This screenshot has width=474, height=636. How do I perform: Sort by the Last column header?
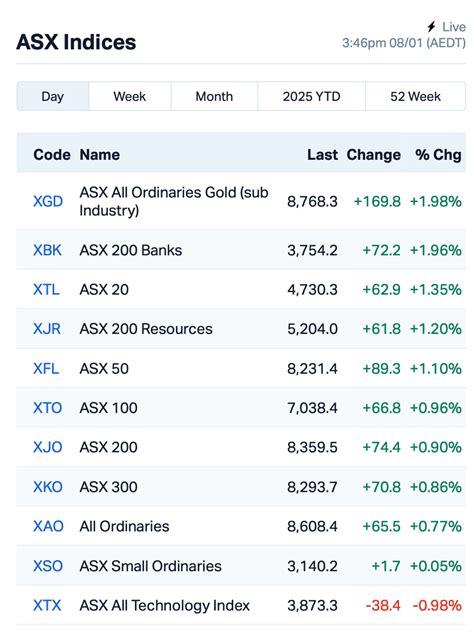pyautogui.click(x=322, y=155)
